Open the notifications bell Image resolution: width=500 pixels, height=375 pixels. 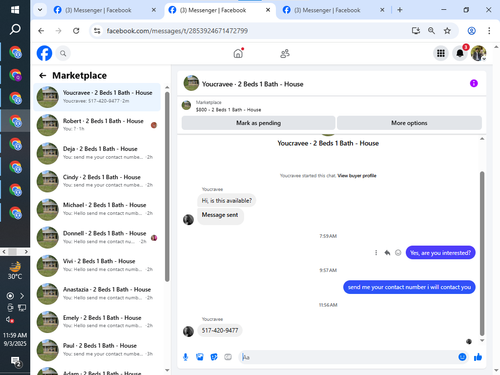[x=460, y=53]
